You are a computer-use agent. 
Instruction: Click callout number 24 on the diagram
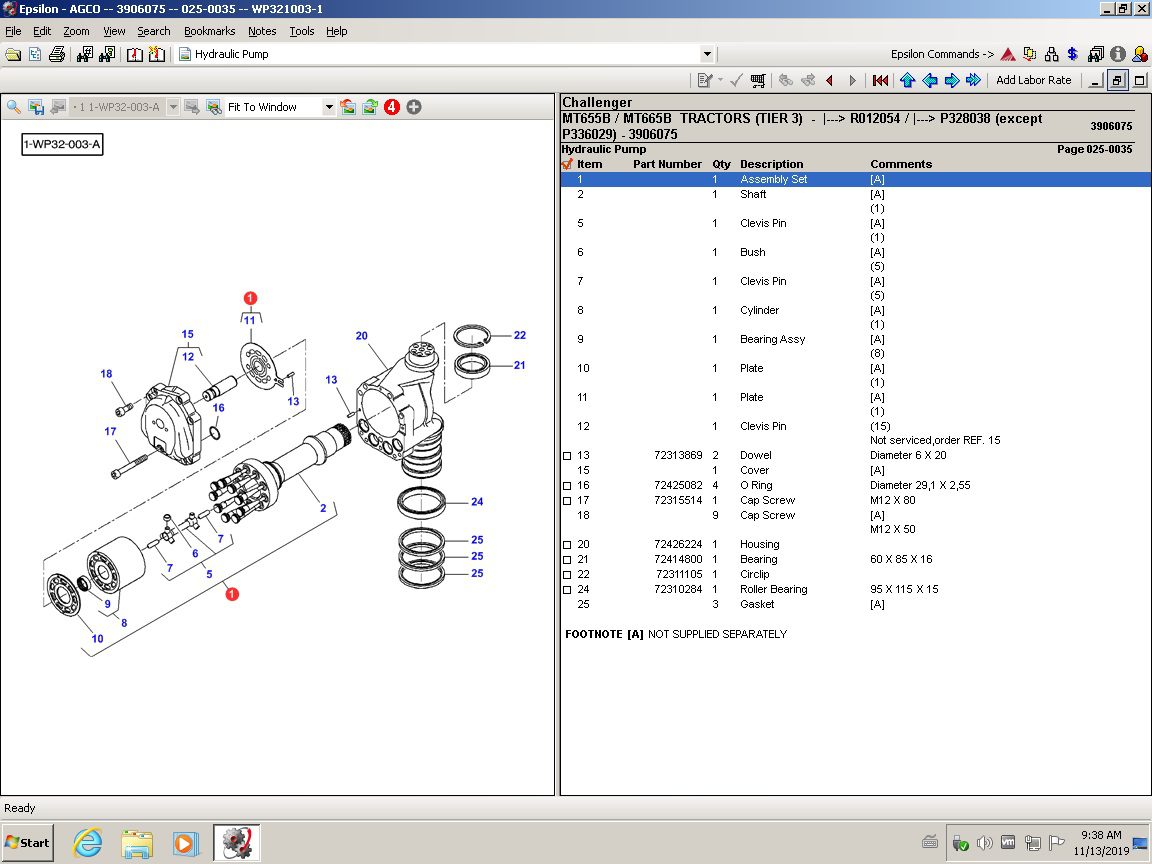[x=477, y=502]
